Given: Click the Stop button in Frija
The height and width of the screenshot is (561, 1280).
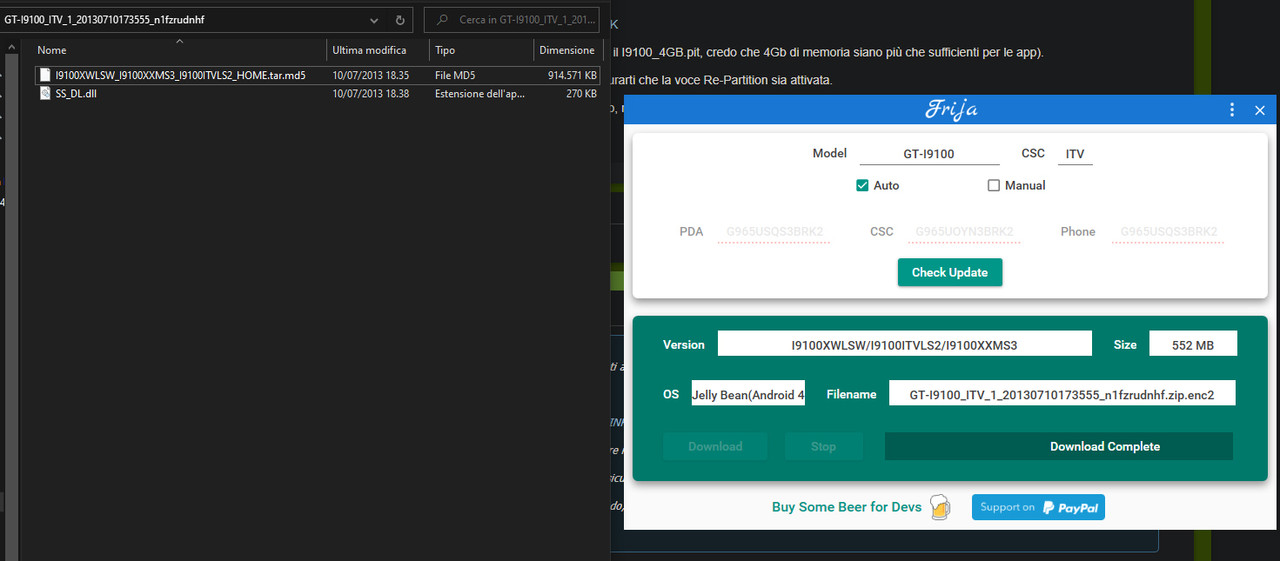Looking at the screenshot, I should click(x=823, y=446).
